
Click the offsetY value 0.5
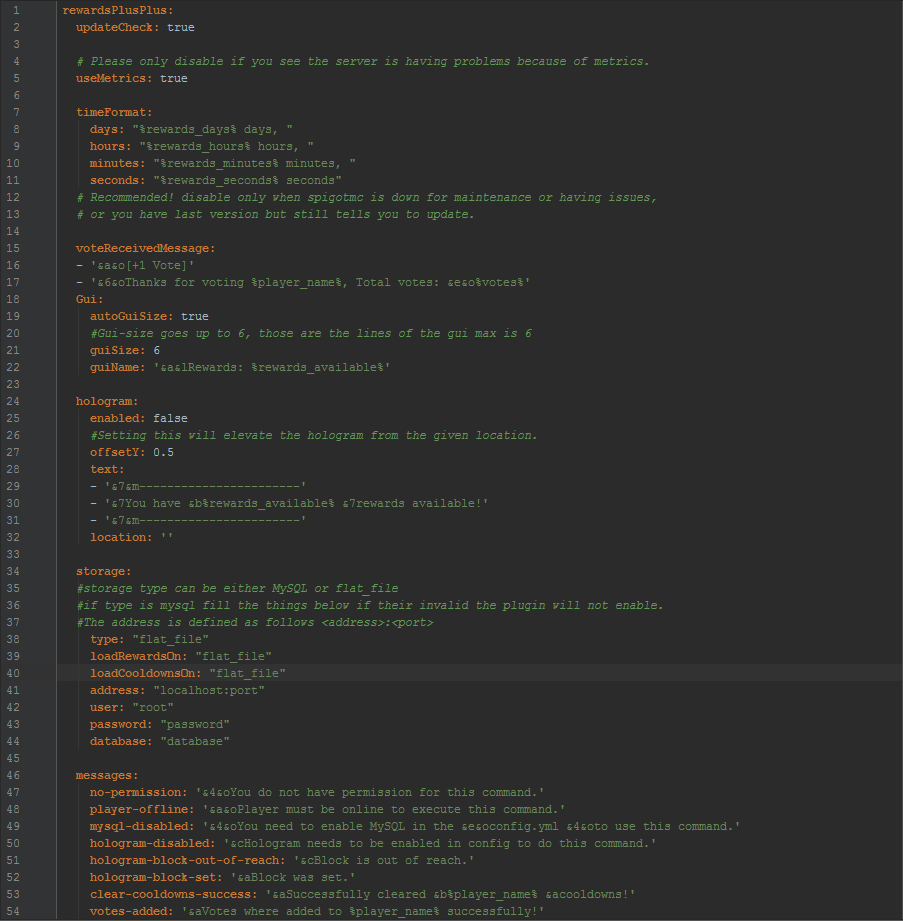click(x=164, y=452)
